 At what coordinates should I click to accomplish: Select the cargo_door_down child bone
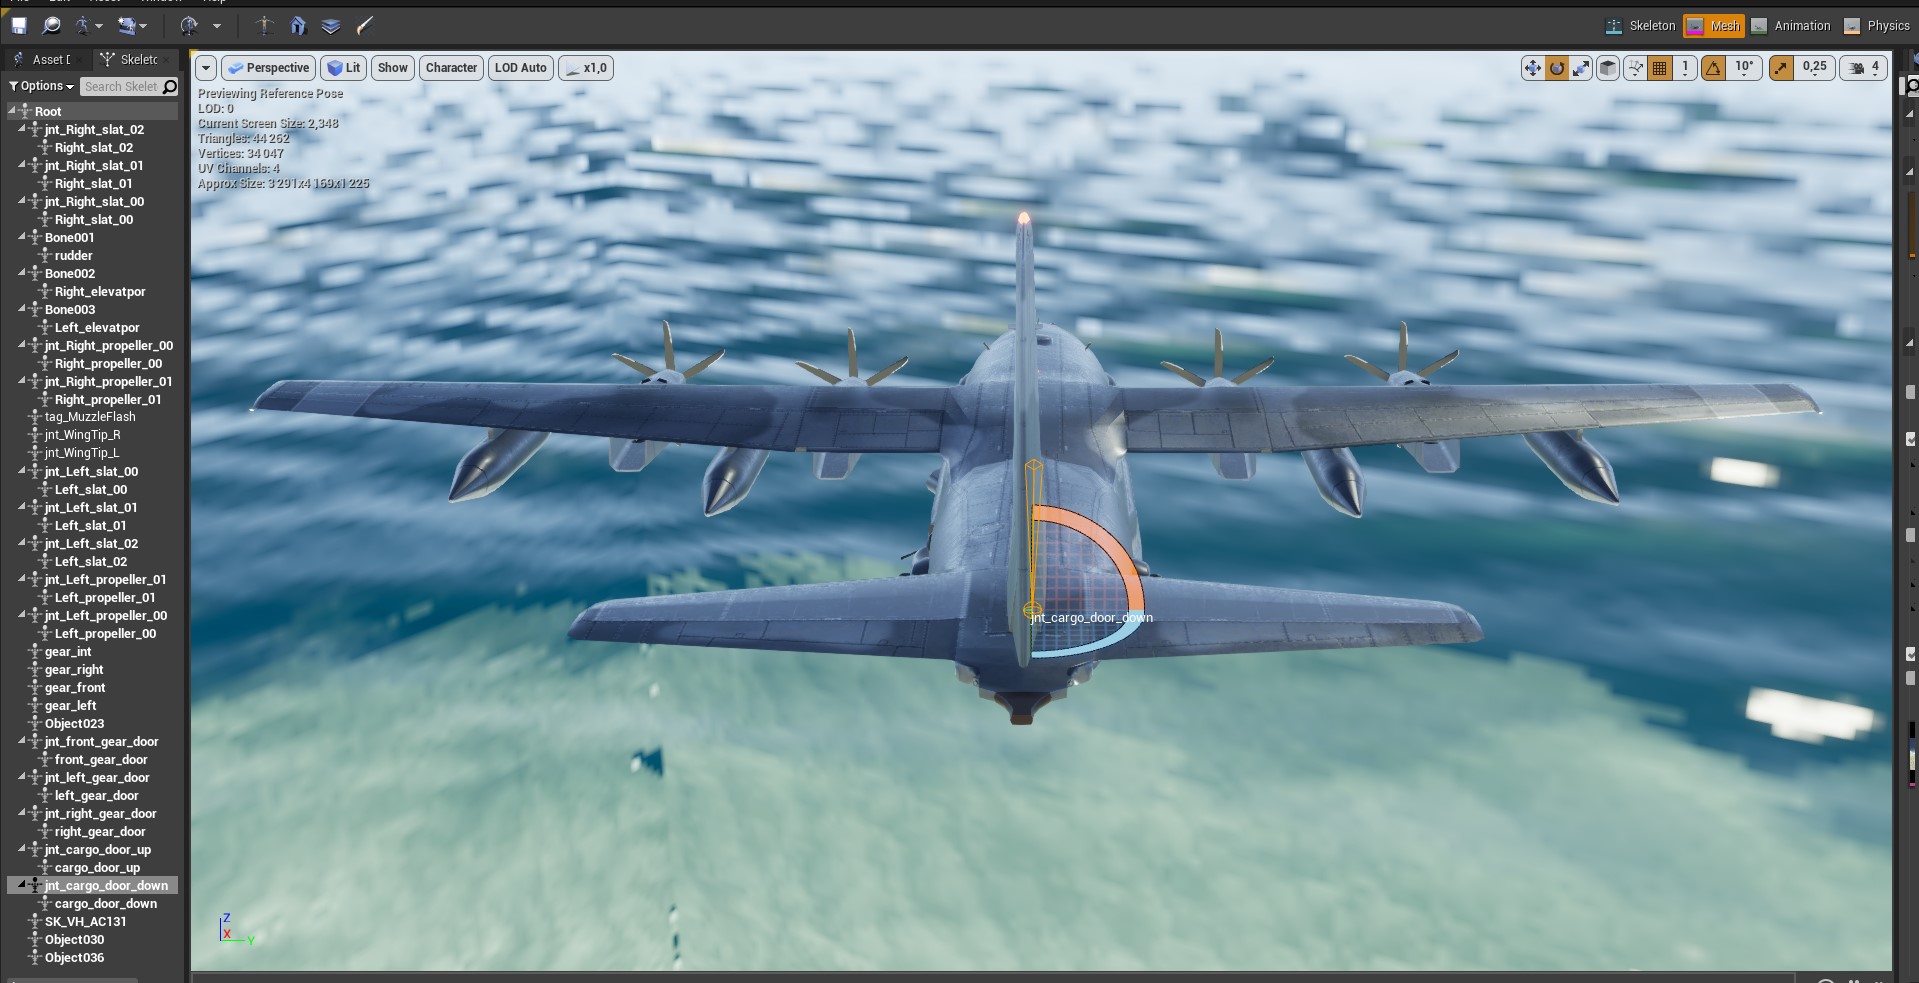click(105, 903)
